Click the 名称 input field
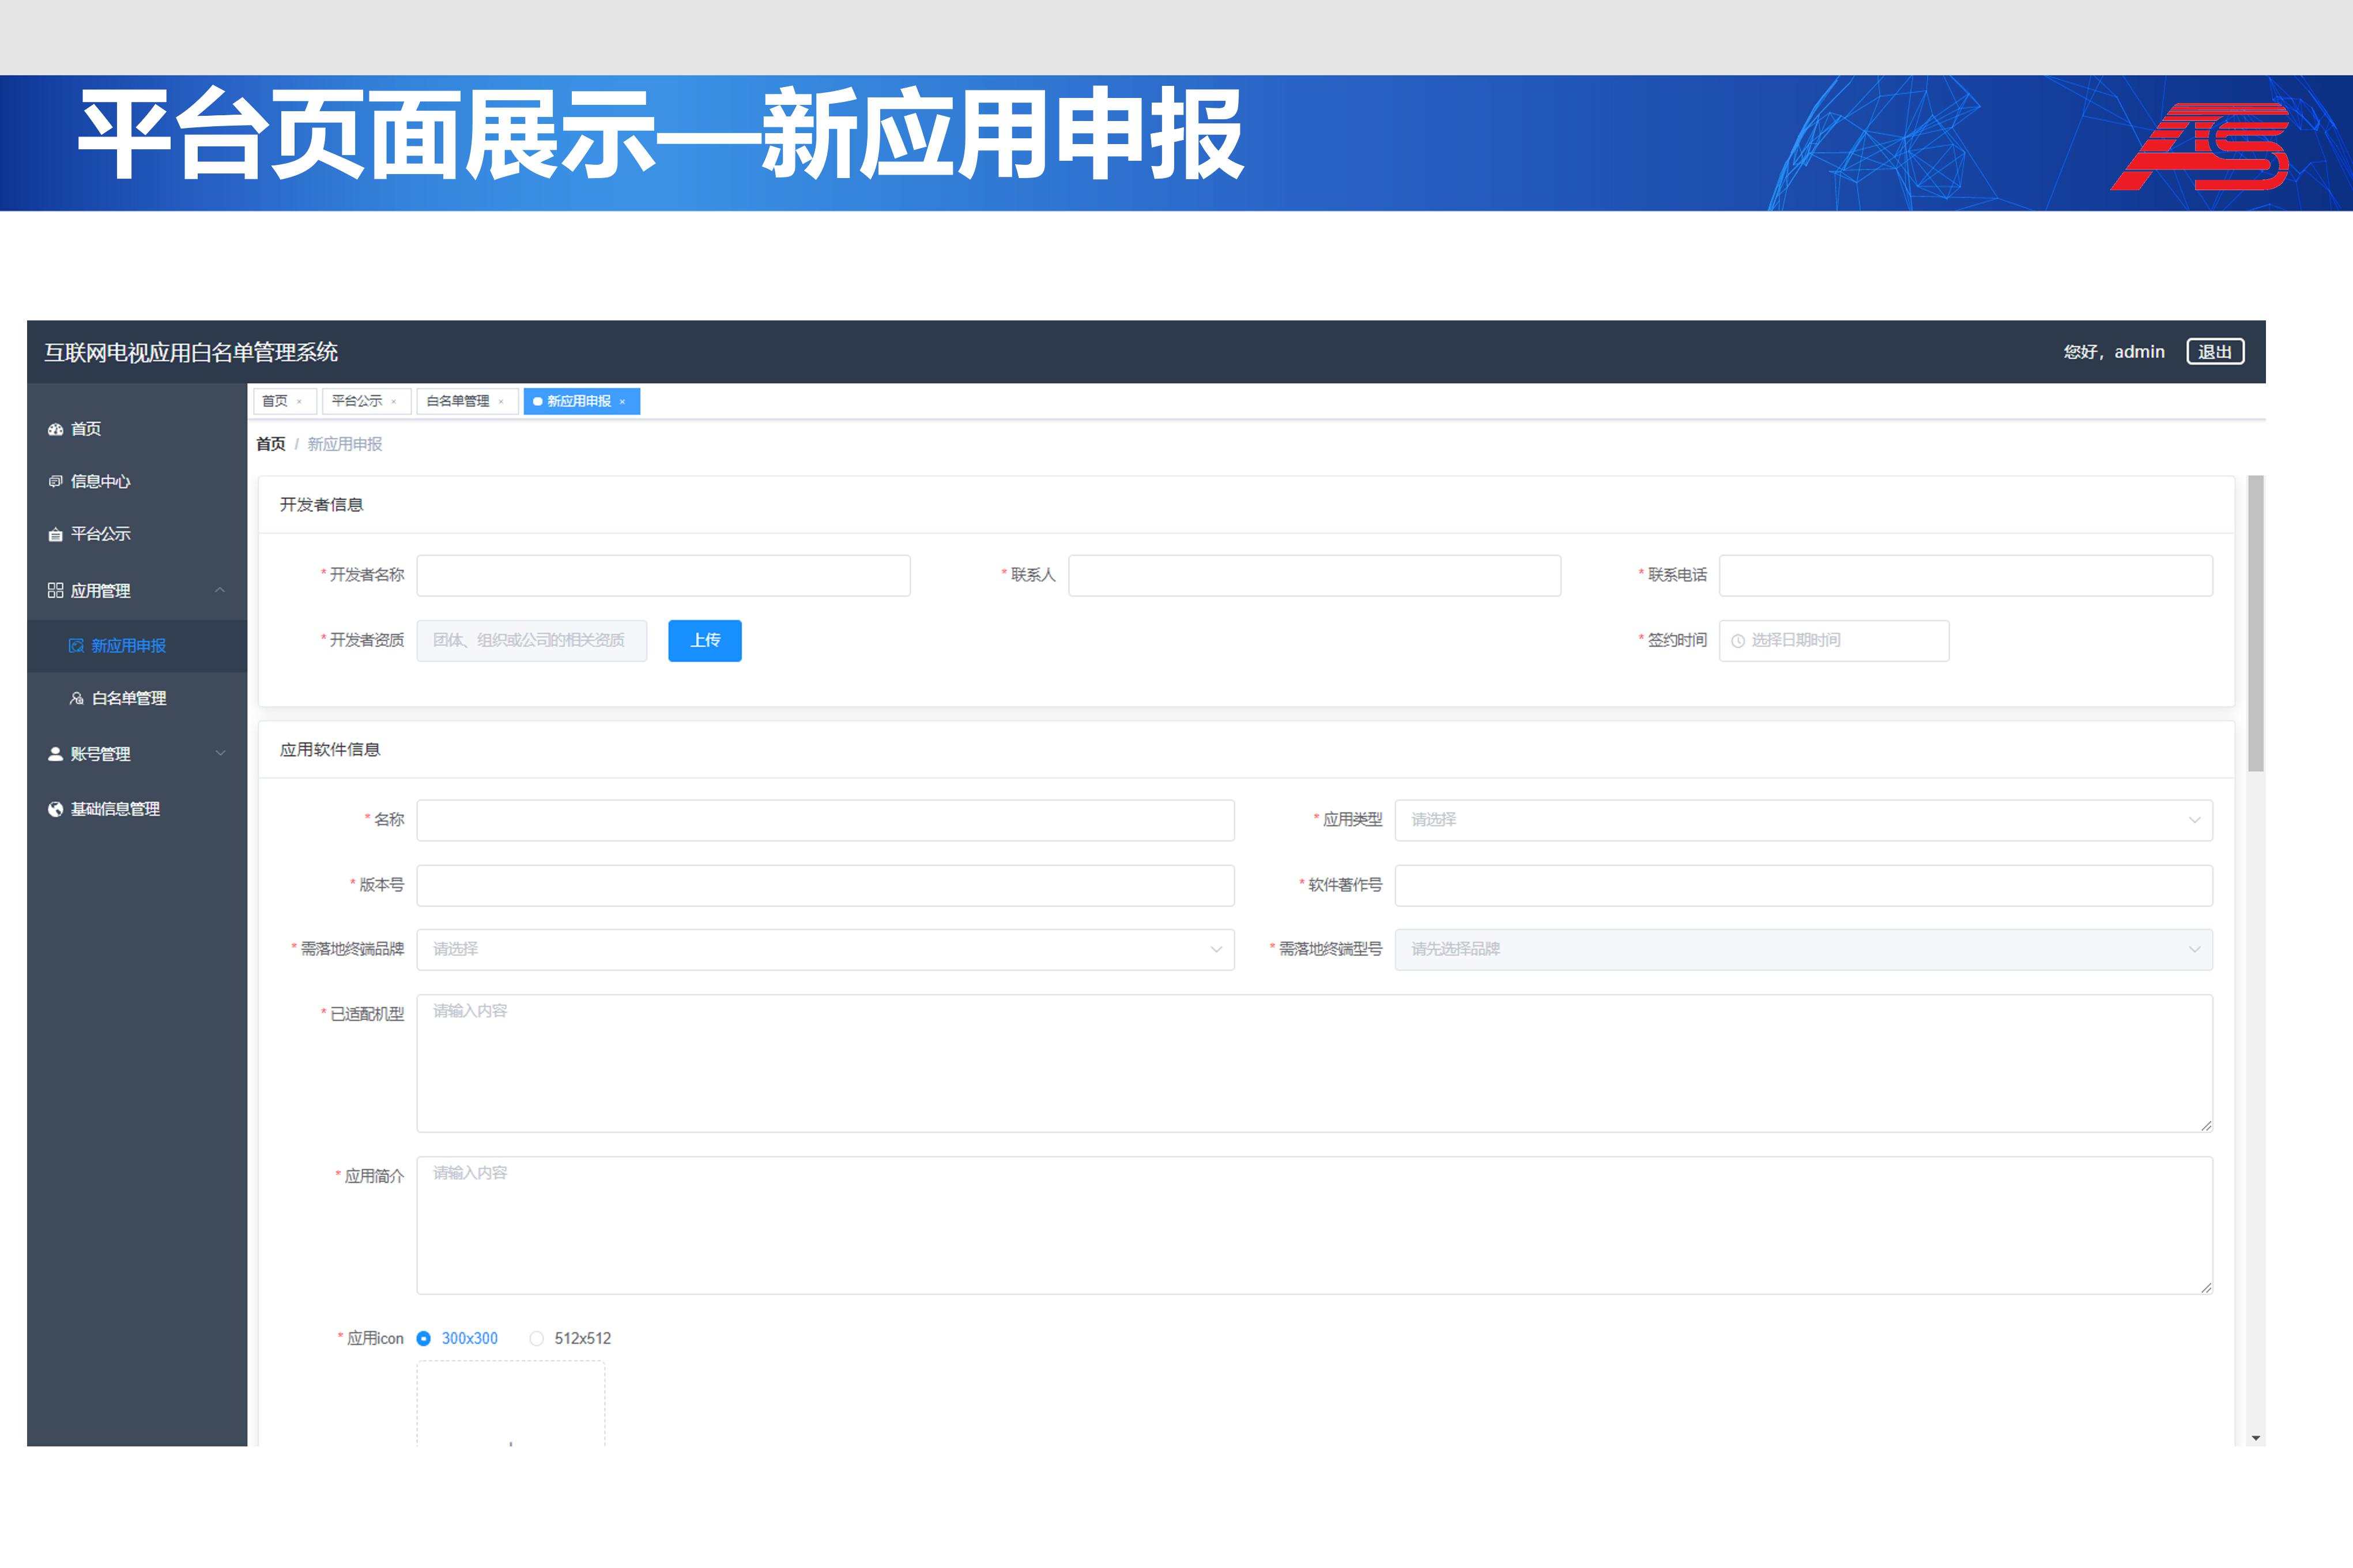The image size is (2353, 1568). pos(825,820)
